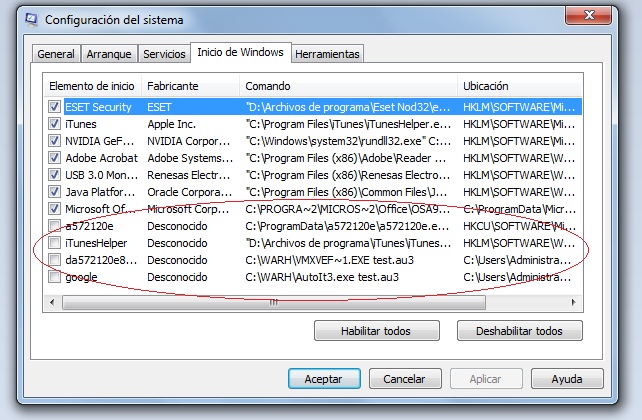Viewport: 642px width, 420px height.
Task: Open the Herramientas tab
Action: point(327,54)
